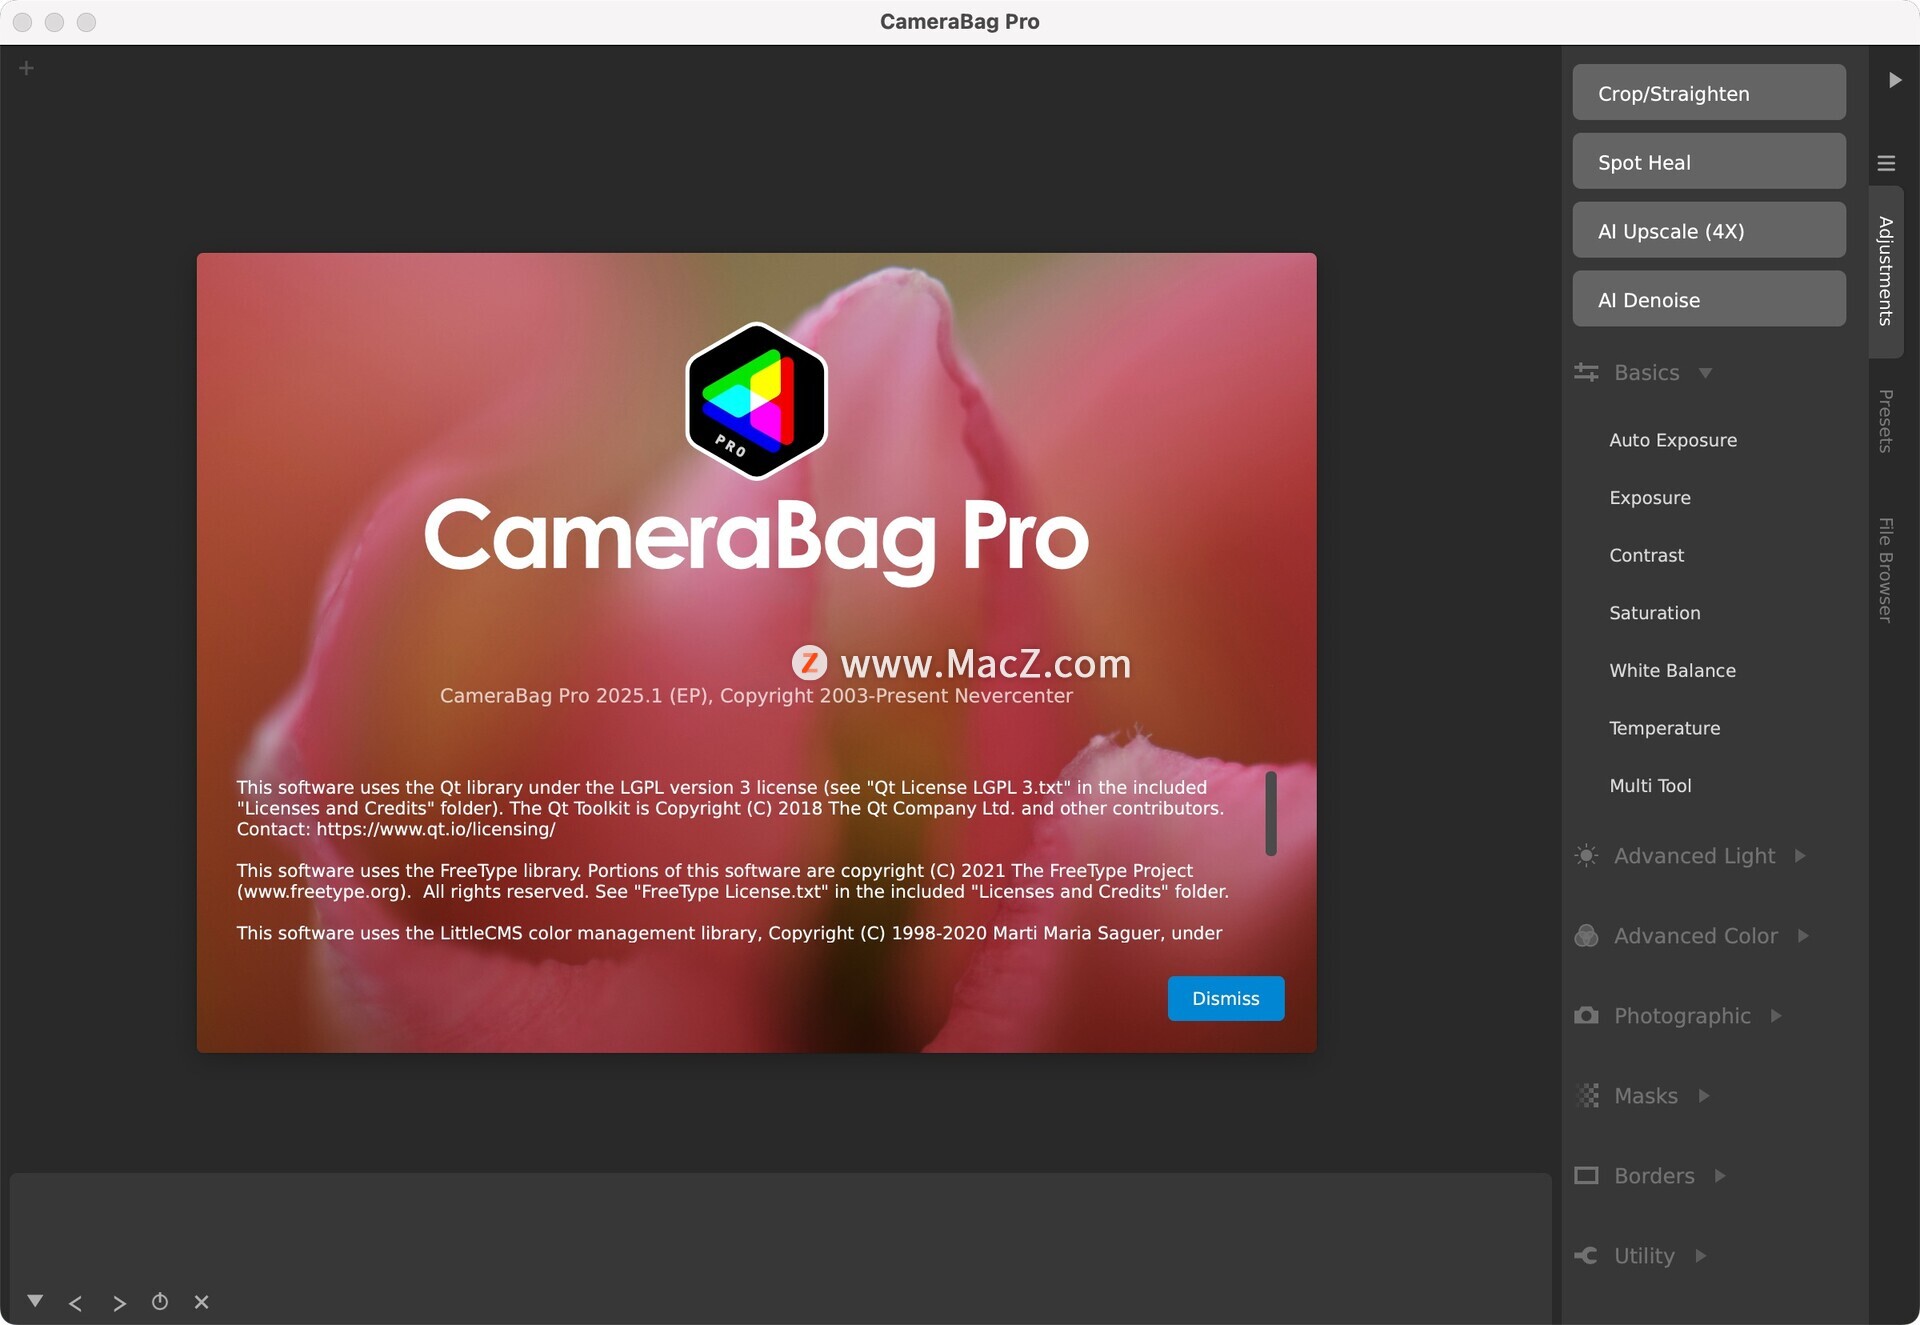Image resolution: width=1920 pixels, height=1325 pixels.
Task: Add White Balance adjustment
Action: [1672, 671]
